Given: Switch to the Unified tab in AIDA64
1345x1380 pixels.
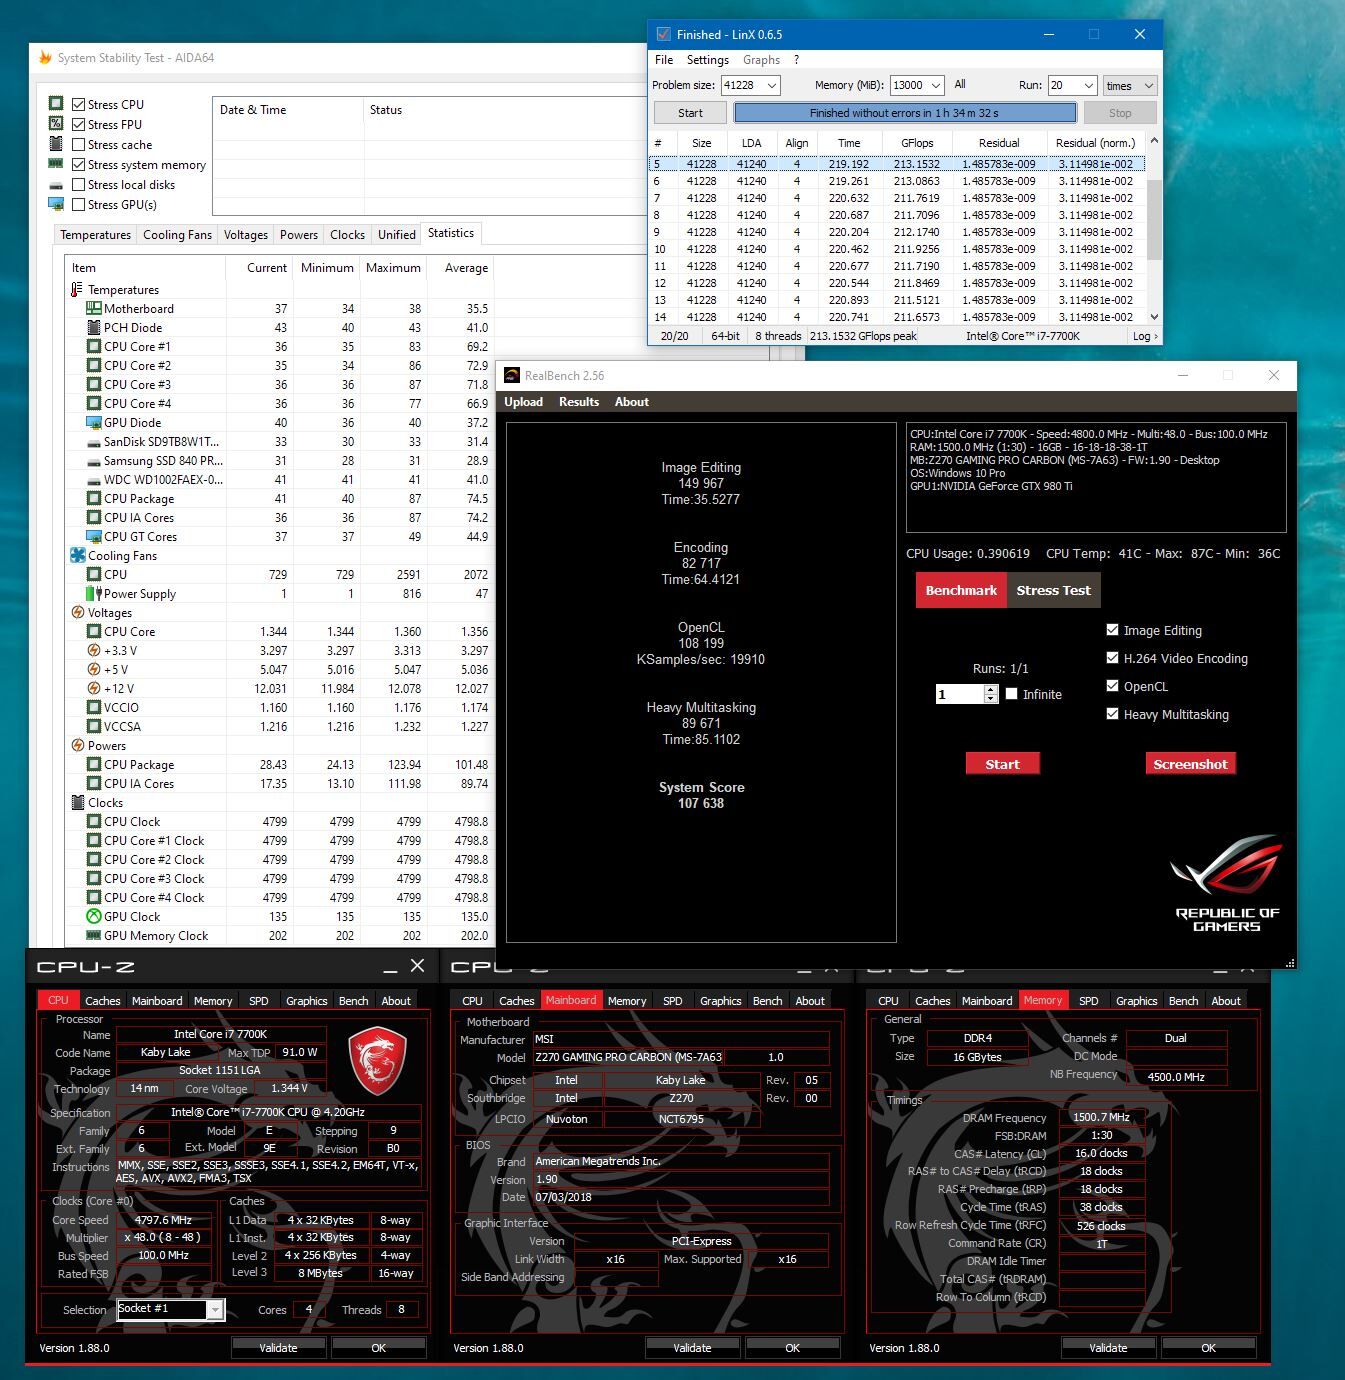Looking at the screenshot, I should (x=396, y=235).
